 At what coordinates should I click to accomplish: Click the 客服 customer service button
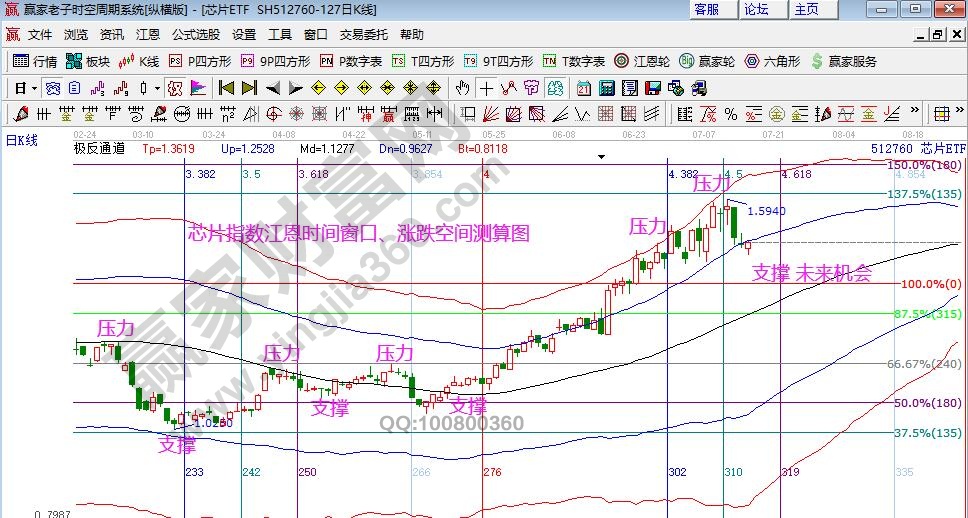tap(707, 9)
